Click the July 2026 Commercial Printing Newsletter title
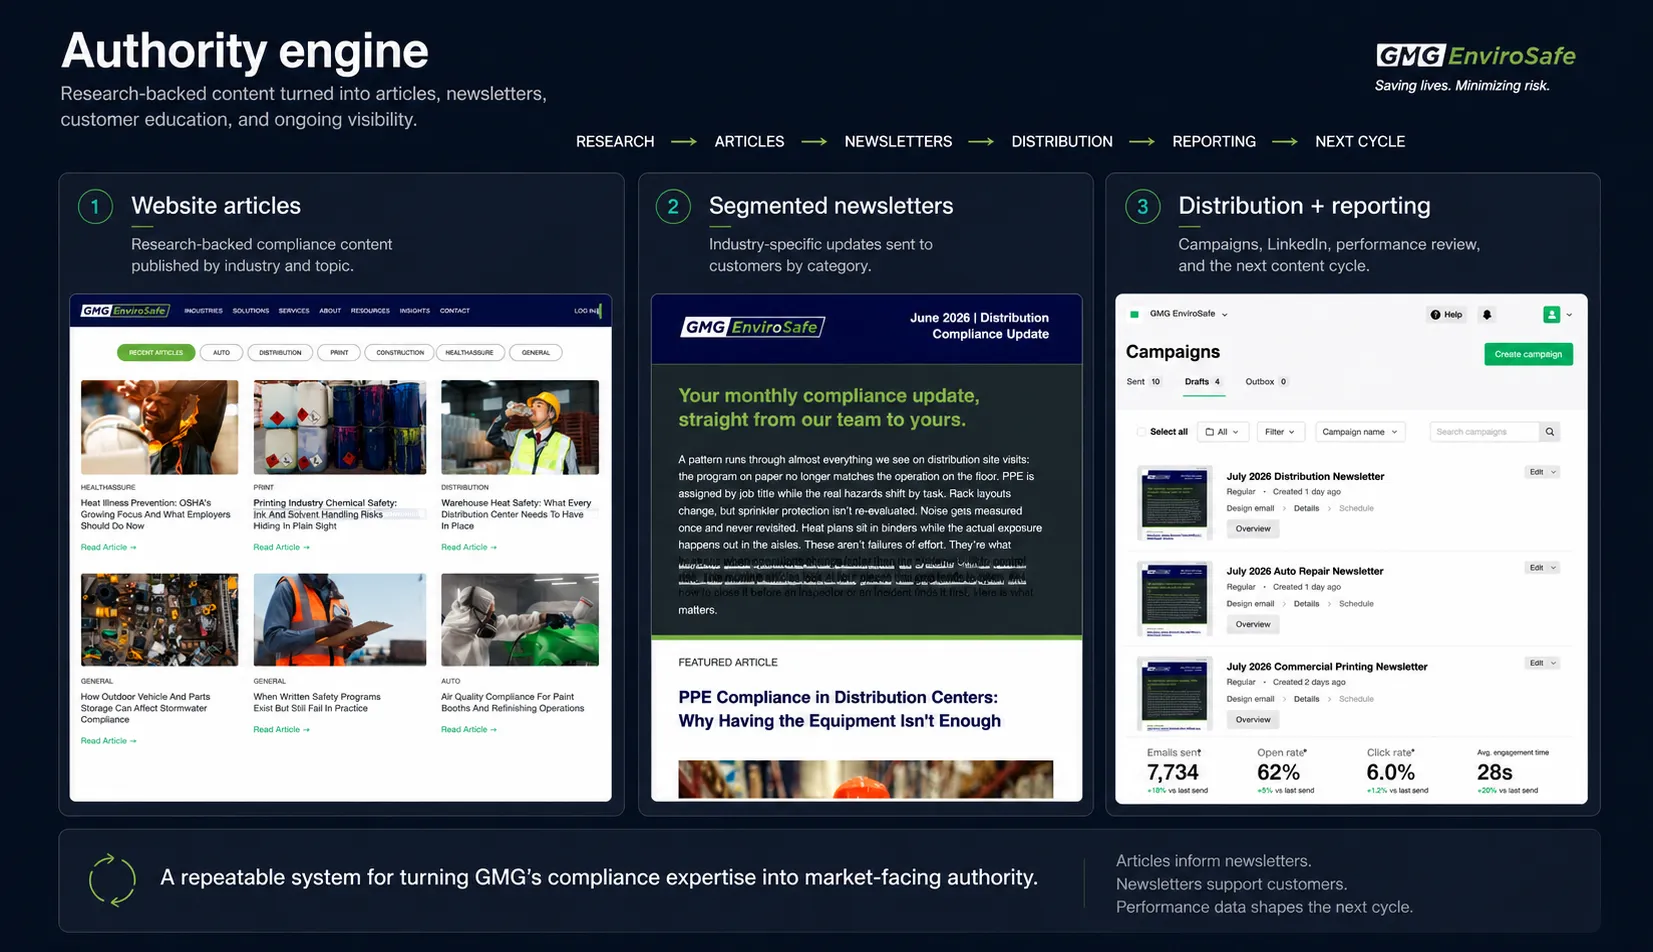Image resolution: width=1653 pixels, height=952 pixels. [x=1326, y=667]
